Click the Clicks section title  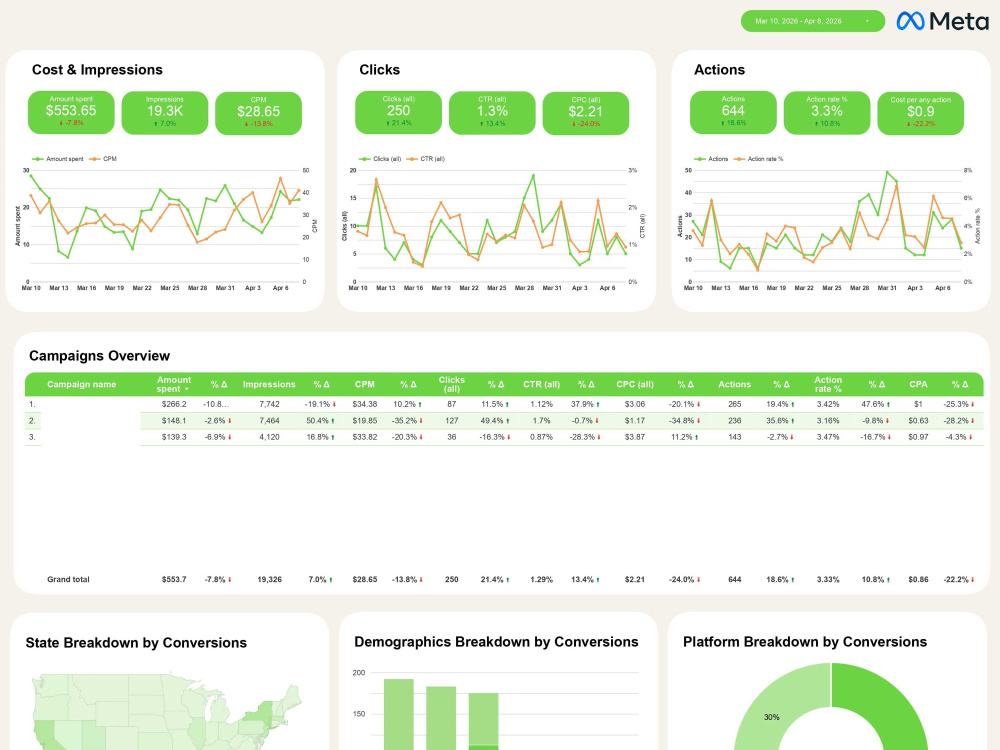coord(379,70)
